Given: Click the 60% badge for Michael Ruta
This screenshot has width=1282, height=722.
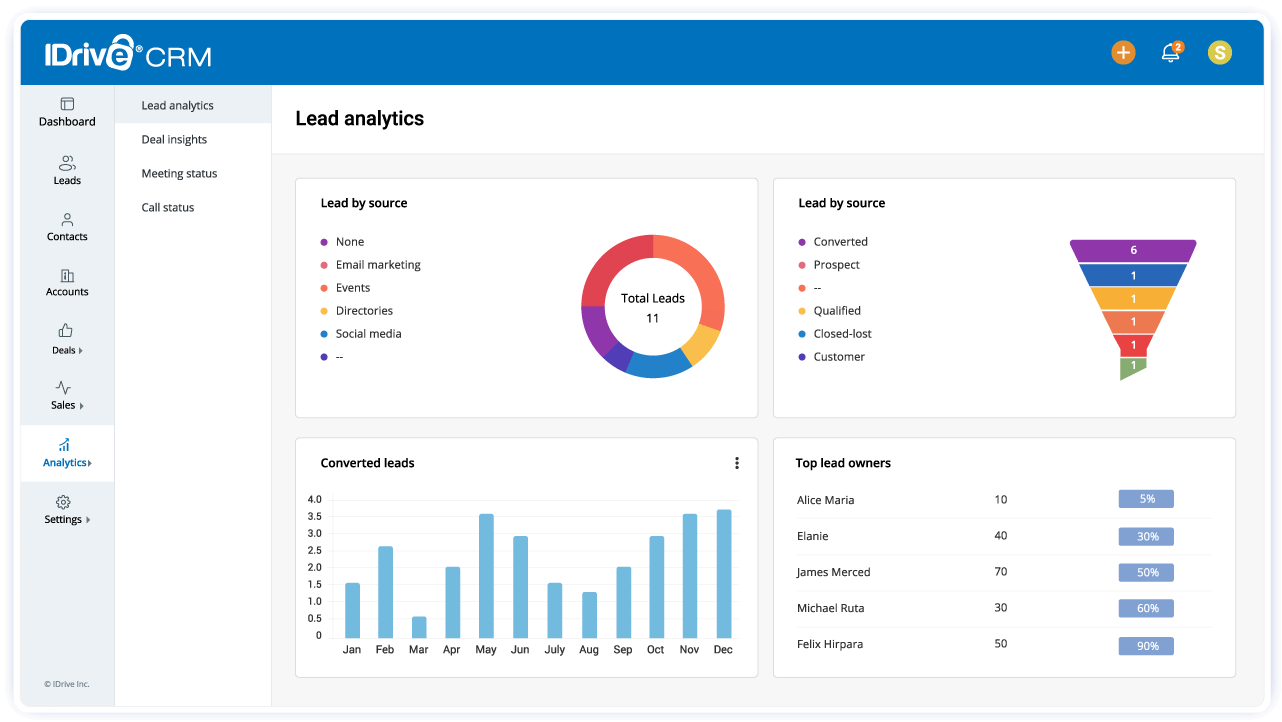Looking at the screenshot, I should coord(1146,608).
